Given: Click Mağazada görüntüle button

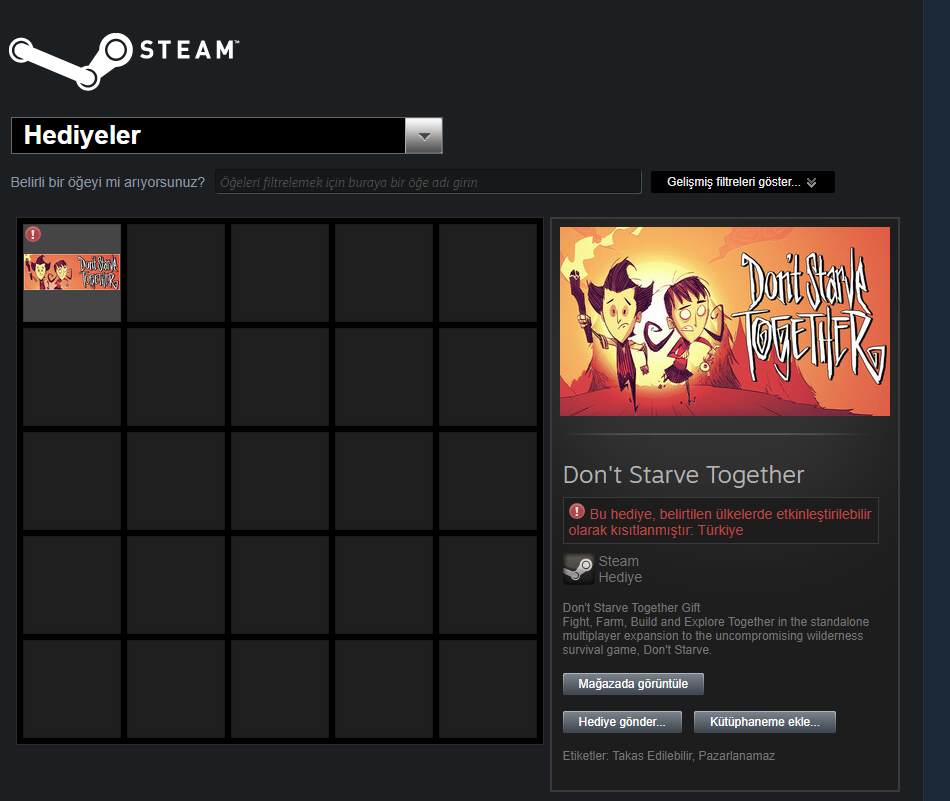Looking at the screenshot, I should [x=633, y=684].
